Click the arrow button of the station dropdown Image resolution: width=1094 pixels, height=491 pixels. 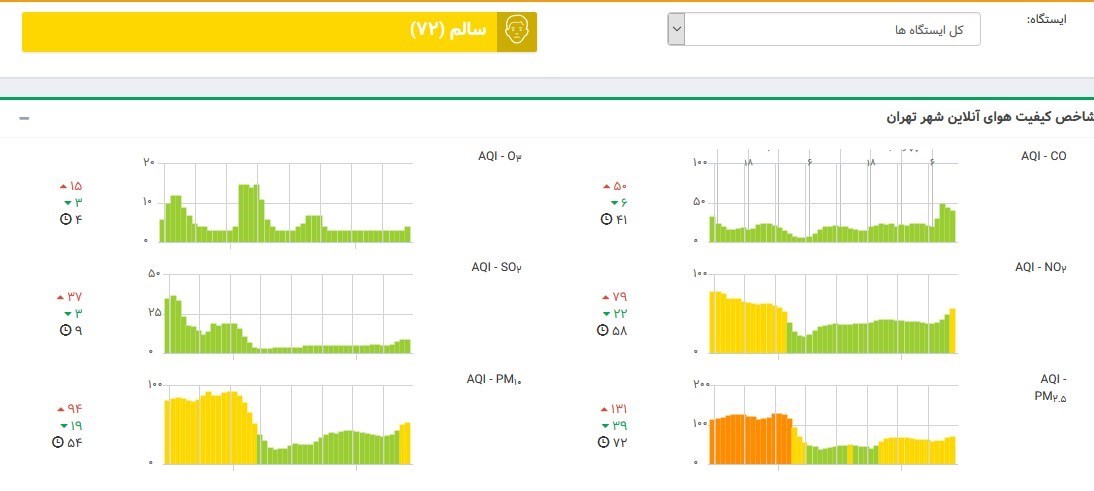click(677, 30)
